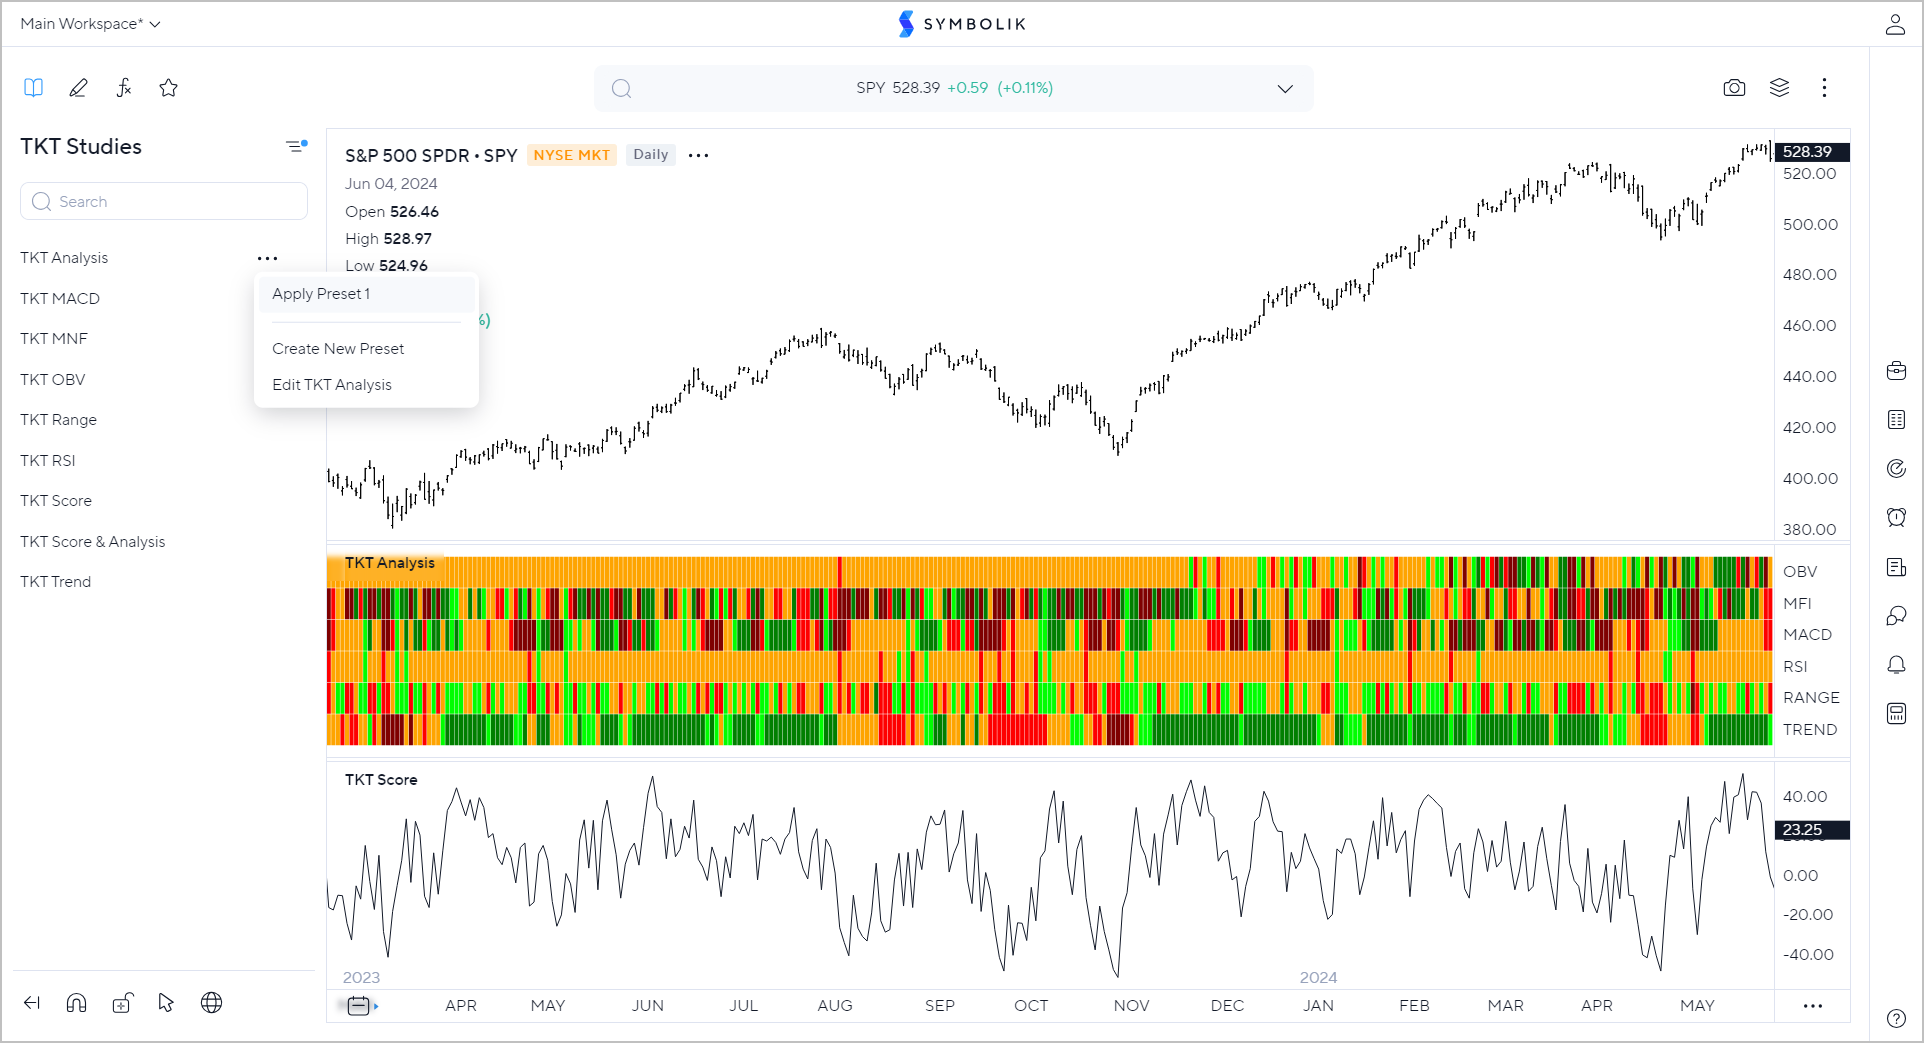Open the vertical three-dot menu in toolbar
Image resolution: width=1924 pixels, height=1043 pixels.
pos(1824,88)
